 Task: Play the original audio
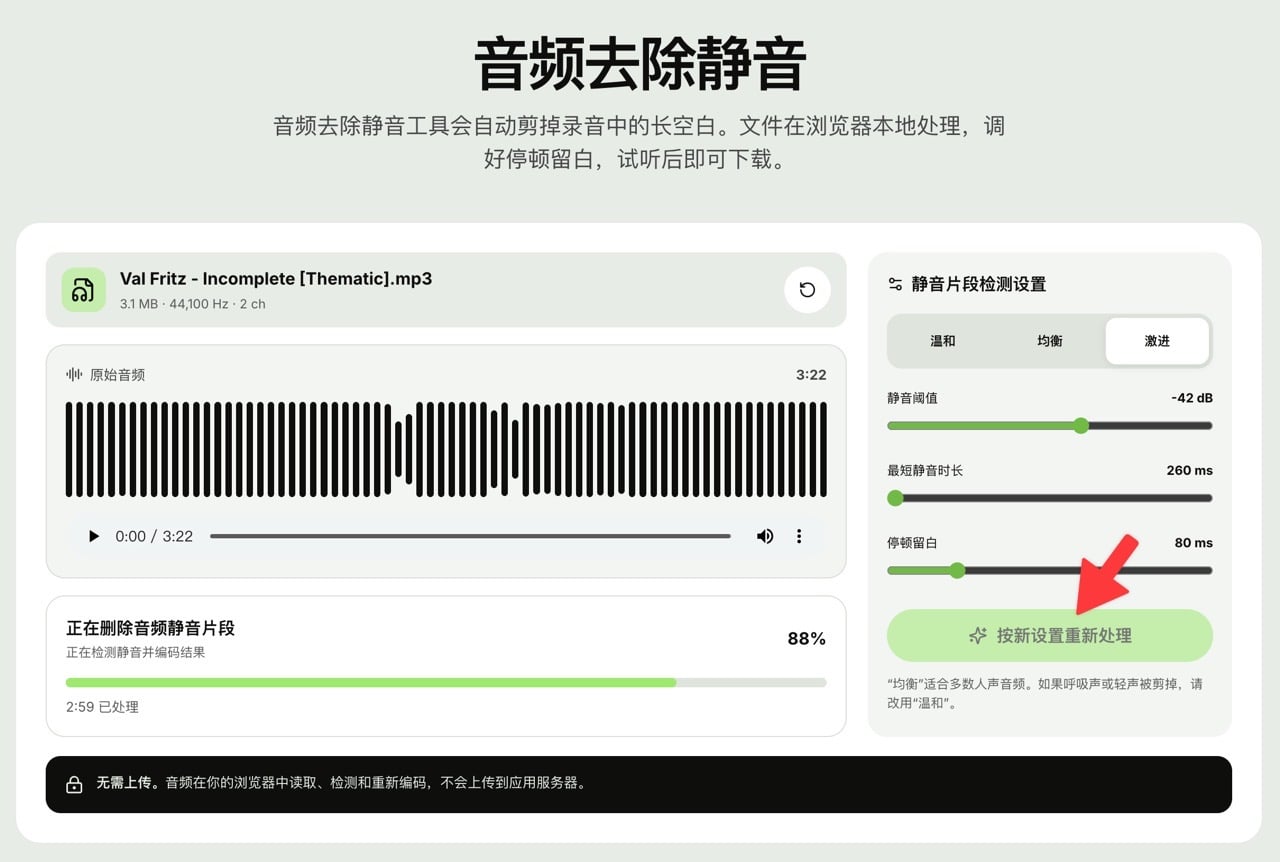pos(94,536)
